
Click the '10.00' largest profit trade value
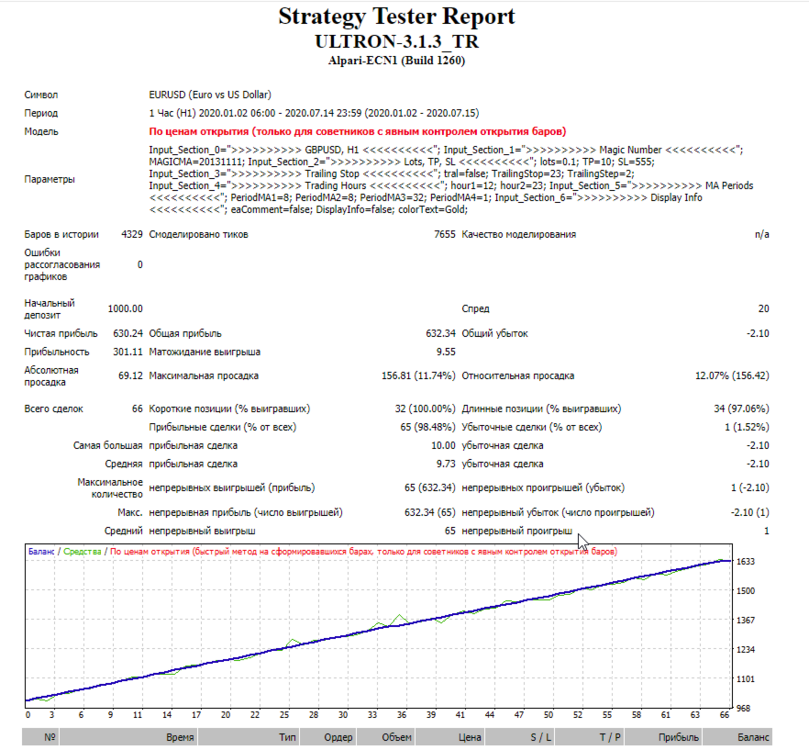point(443,446)
